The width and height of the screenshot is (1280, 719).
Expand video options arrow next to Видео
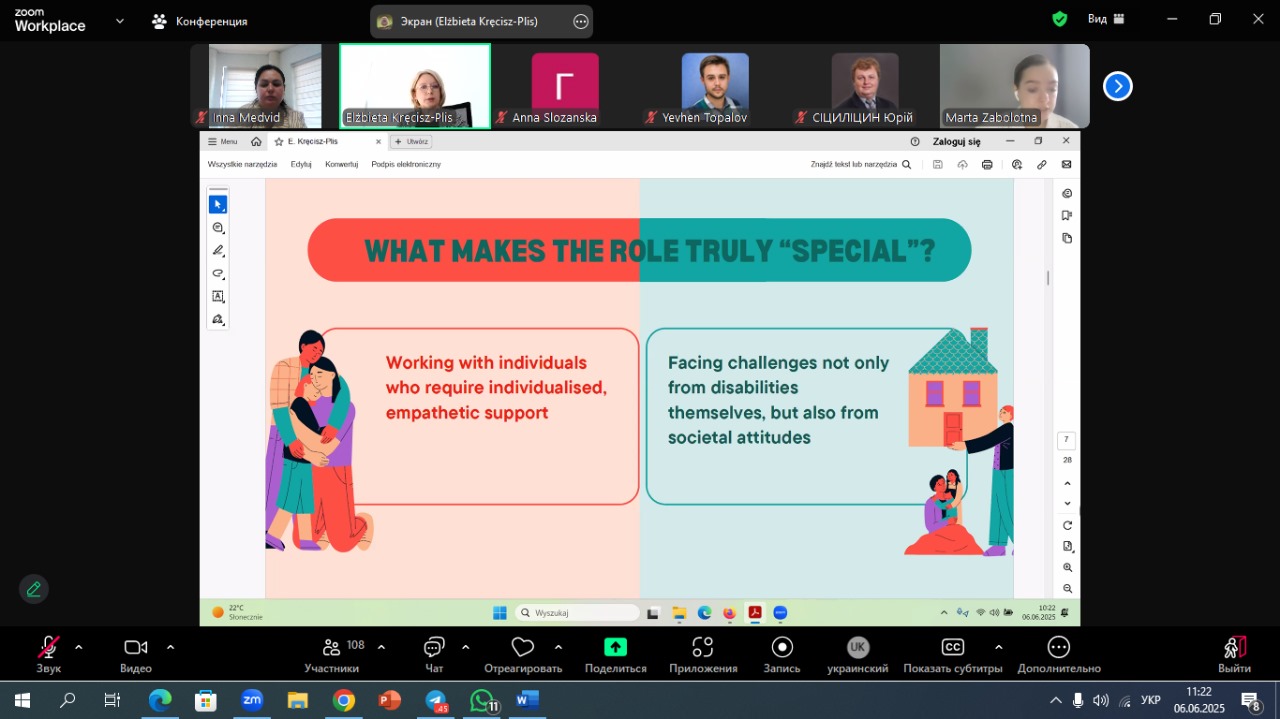[170, 647]
